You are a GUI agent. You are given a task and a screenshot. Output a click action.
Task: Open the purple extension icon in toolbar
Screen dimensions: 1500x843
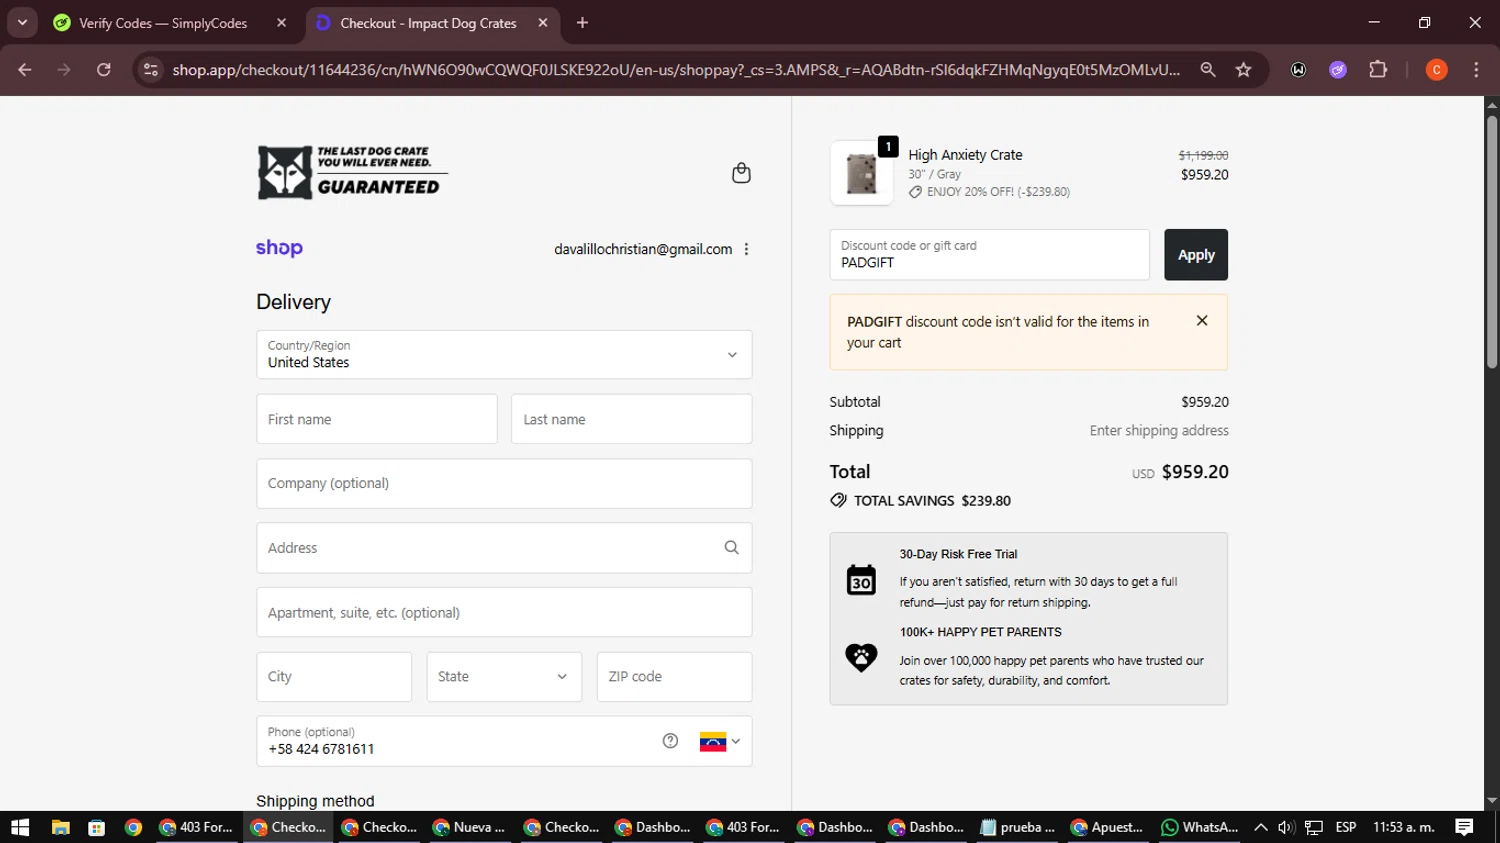coord(1338,70)
